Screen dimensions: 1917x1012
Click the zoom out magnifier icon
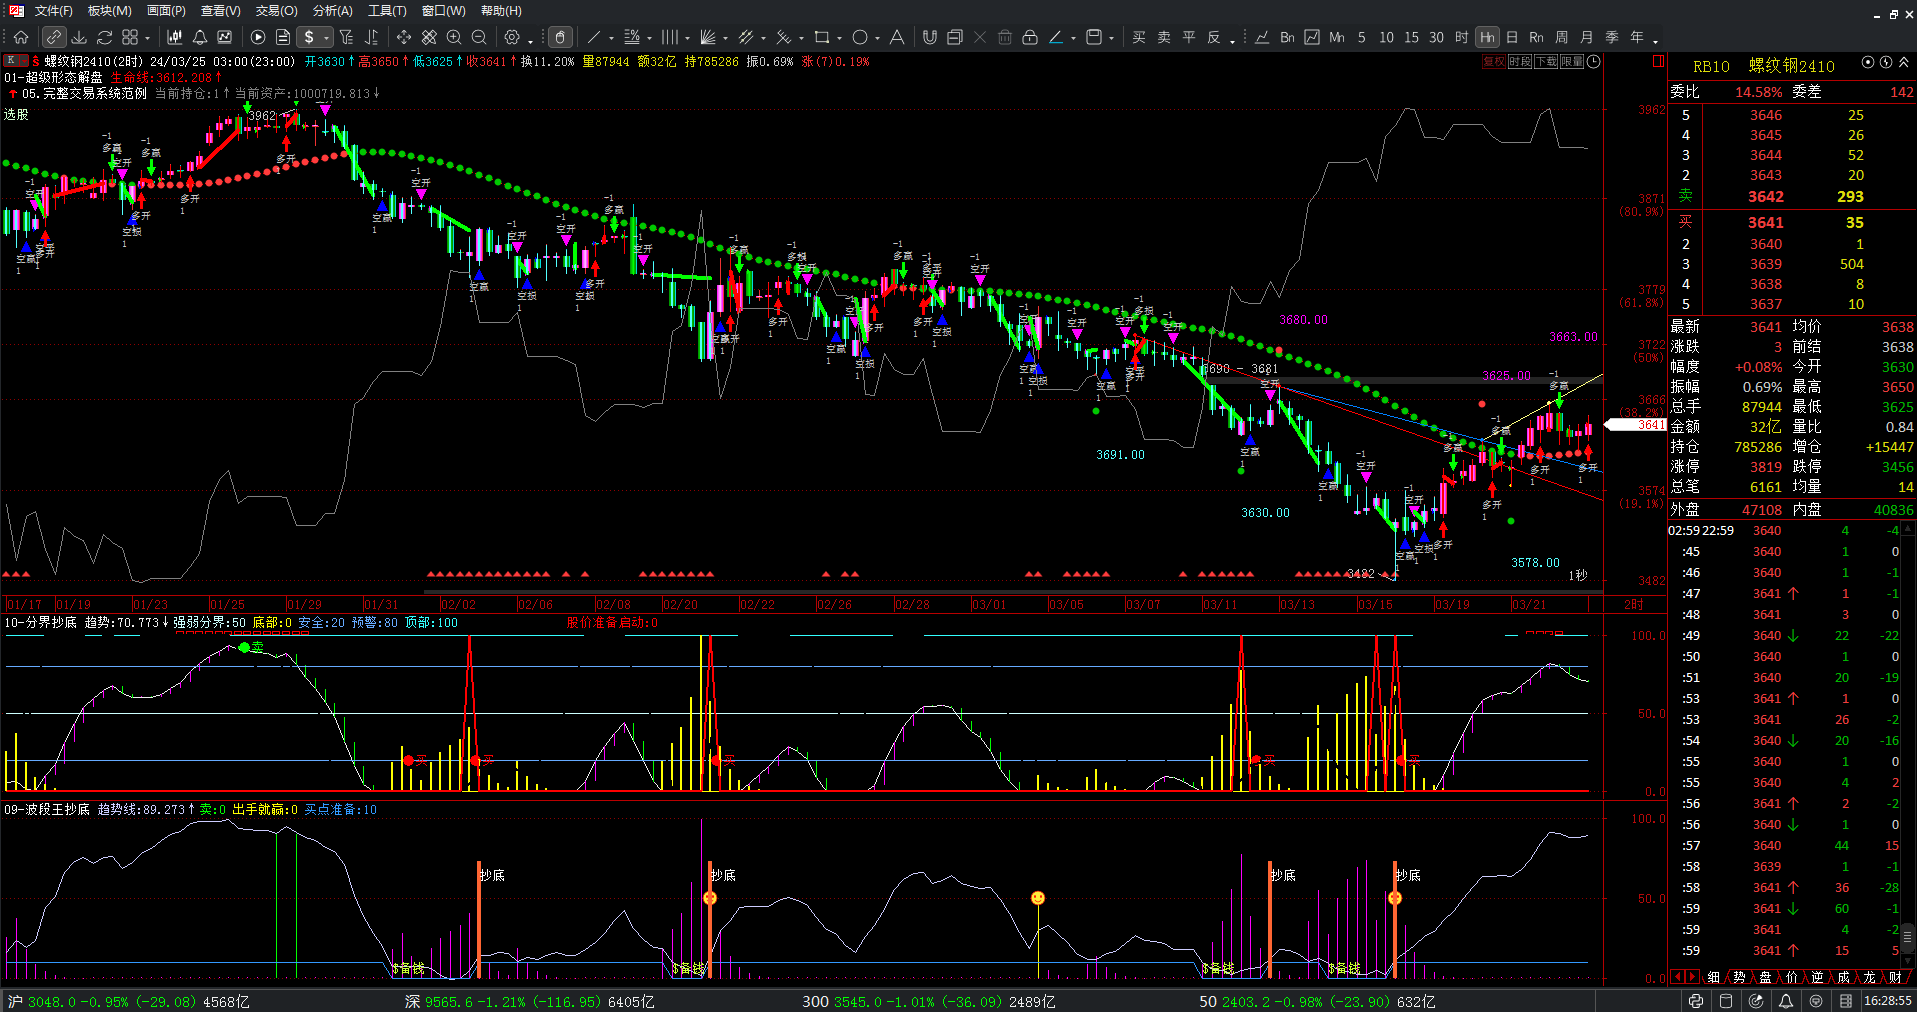pyautogui.click(x=479, y=37)
